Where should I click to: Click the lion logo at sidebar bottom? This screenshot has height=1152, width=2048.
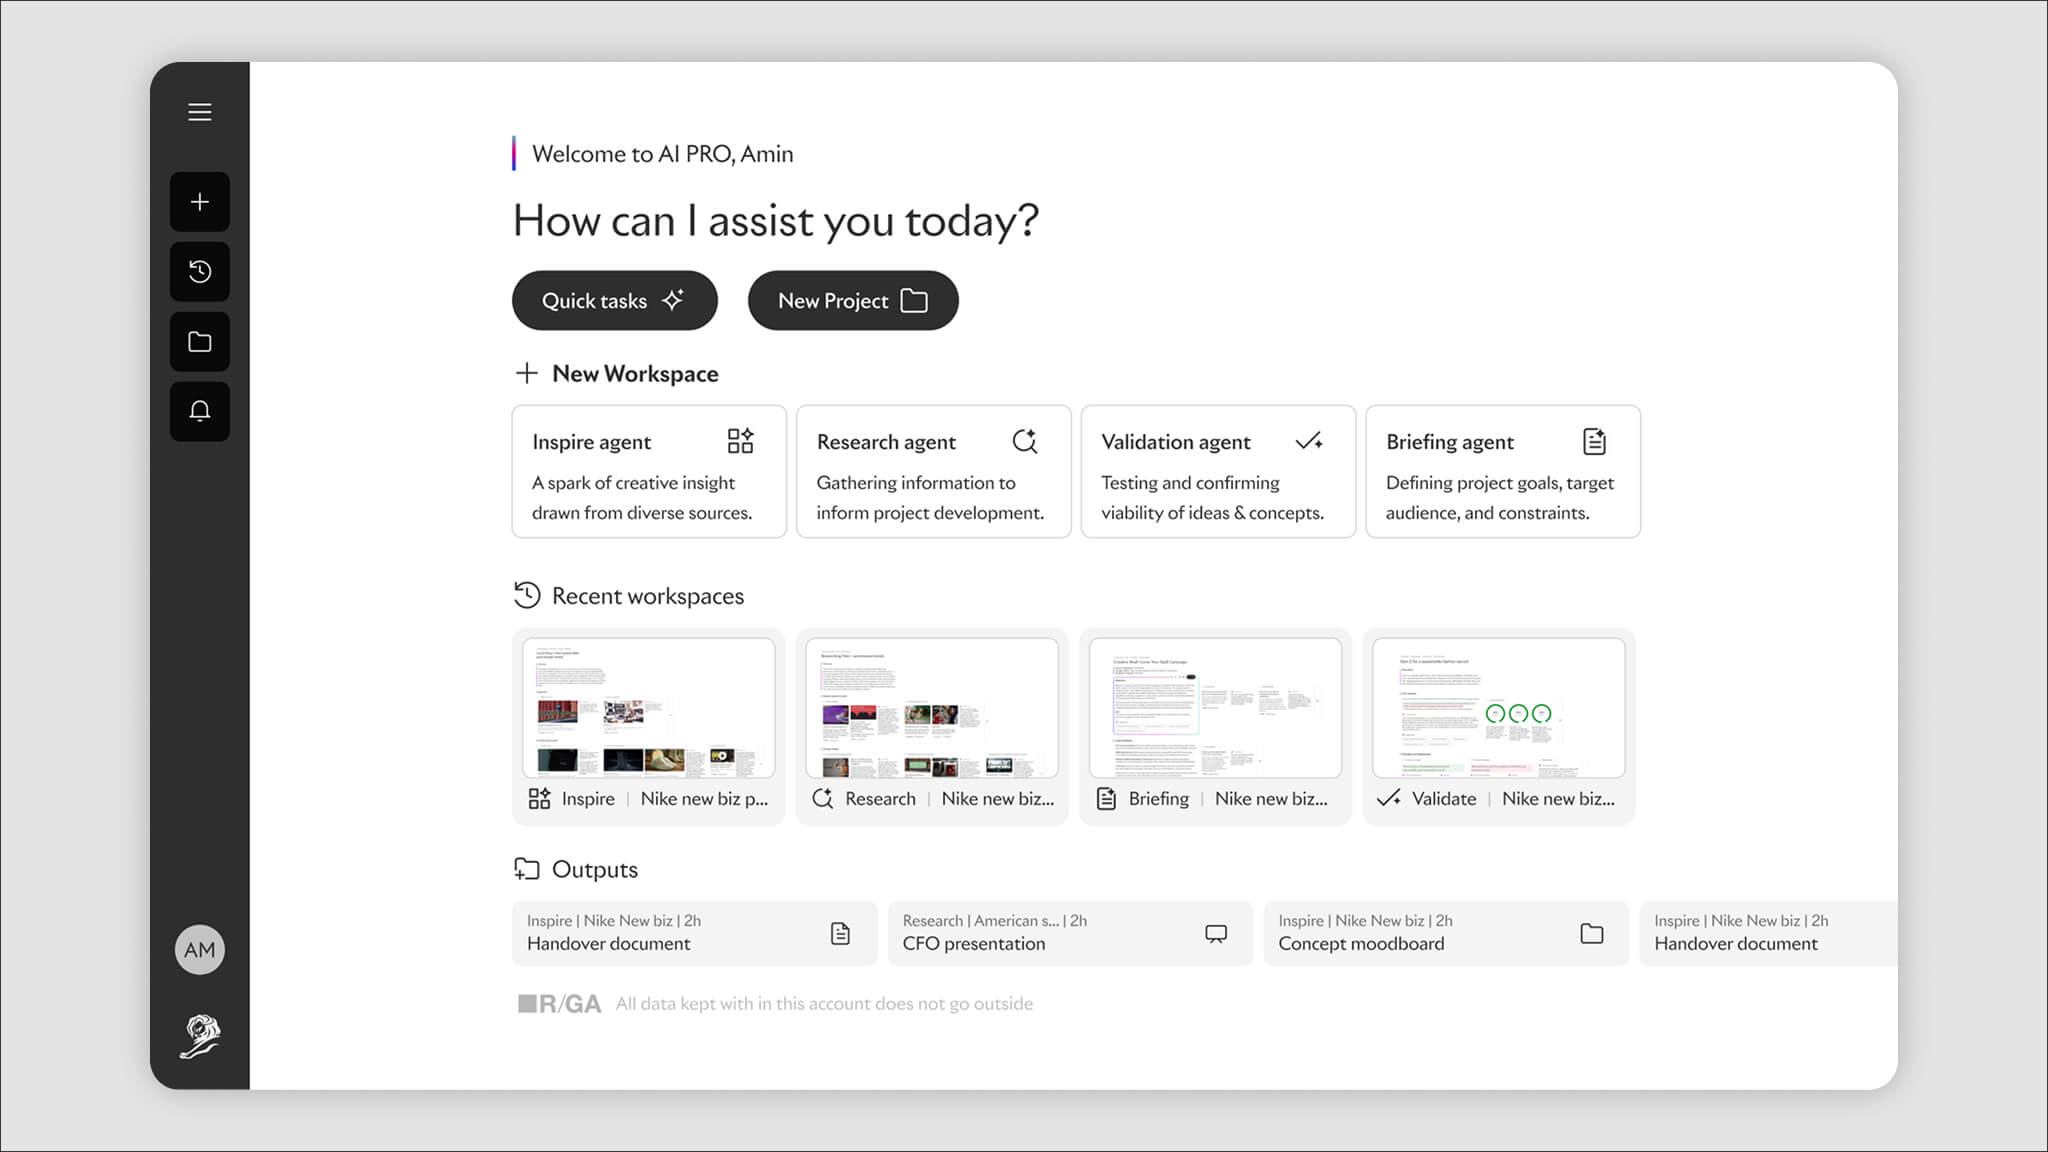click(x=200, y=1036)
